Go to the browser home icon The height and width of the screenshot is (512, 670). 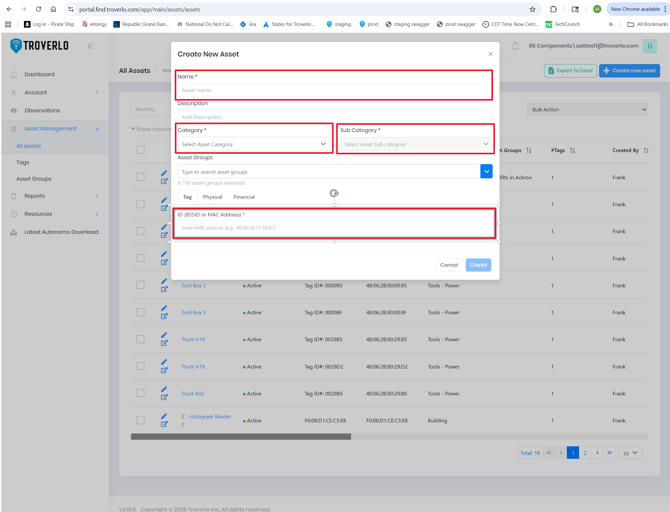tap(53, 9)
